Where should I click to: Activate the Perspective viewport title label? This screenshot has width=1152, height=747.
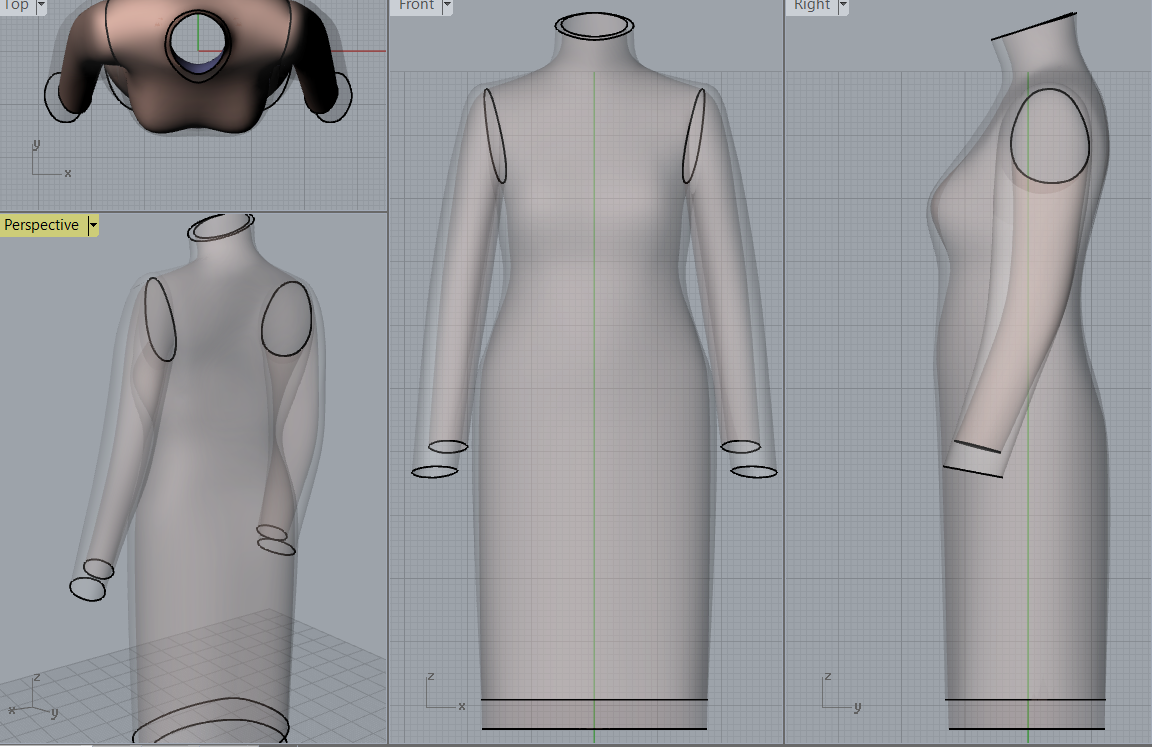coord(42,225)
